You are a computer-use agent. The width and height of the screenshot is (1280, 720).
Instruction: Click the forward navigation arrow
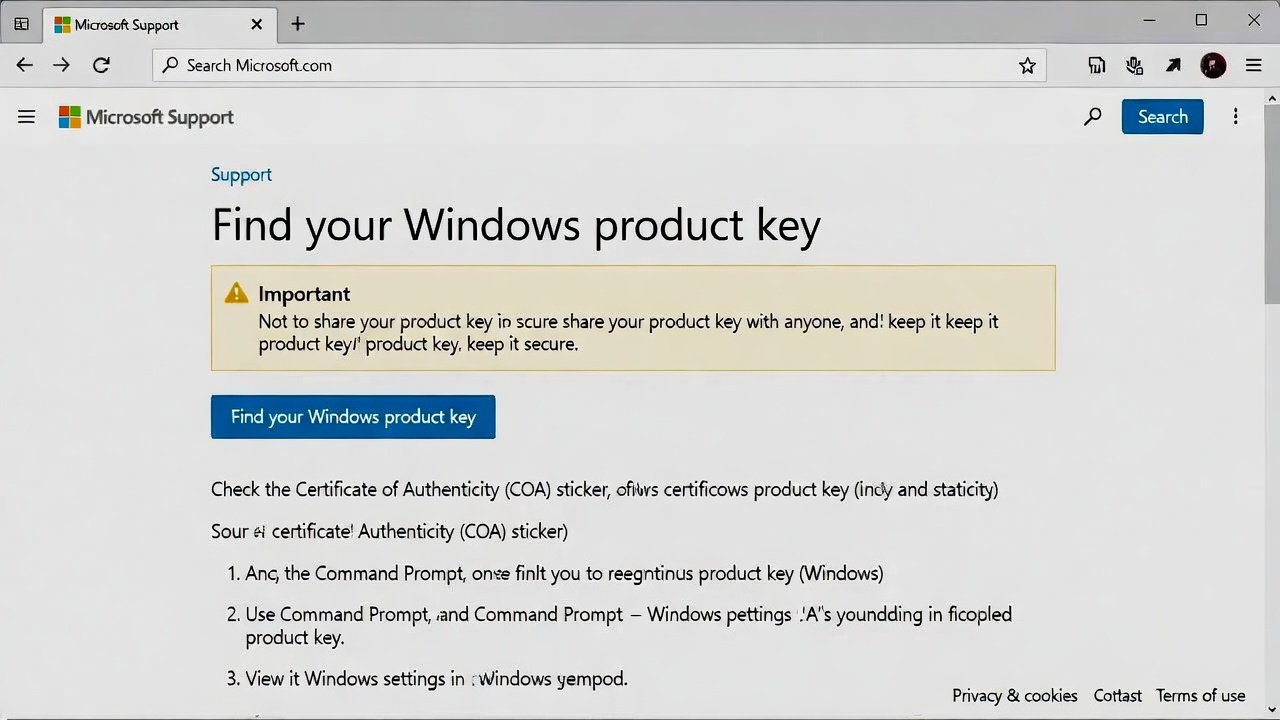click(61, 65)
